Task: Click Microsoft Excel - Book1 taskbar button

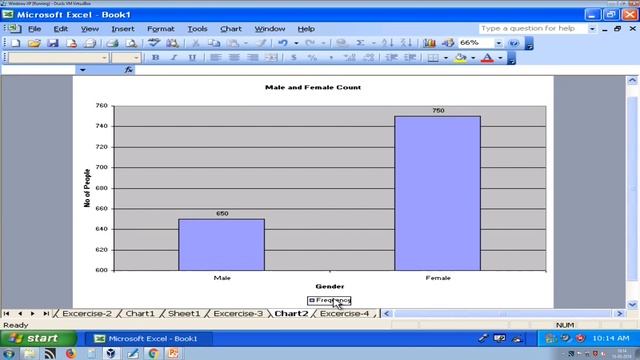Action: pyautogui.click(x=148, y=338)
